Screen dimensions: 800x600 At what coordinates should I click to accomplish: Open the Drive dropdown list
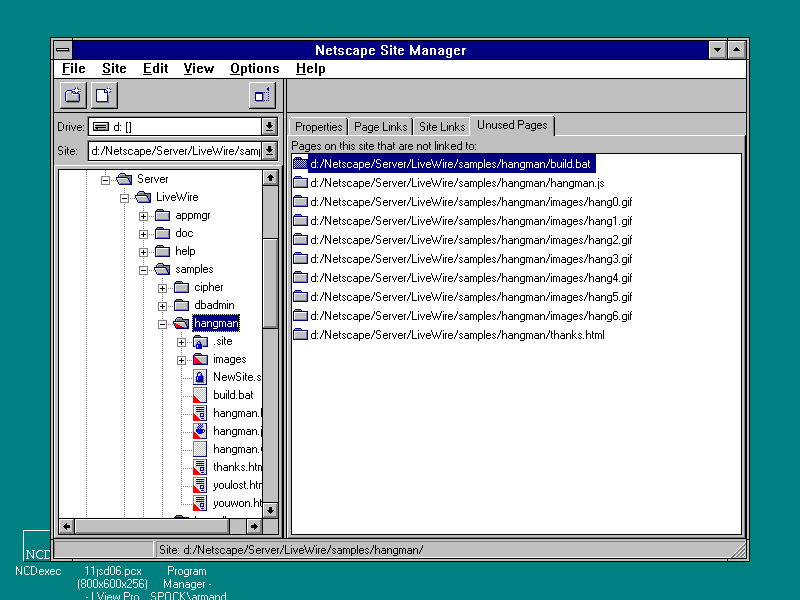[x=269, y=127]
